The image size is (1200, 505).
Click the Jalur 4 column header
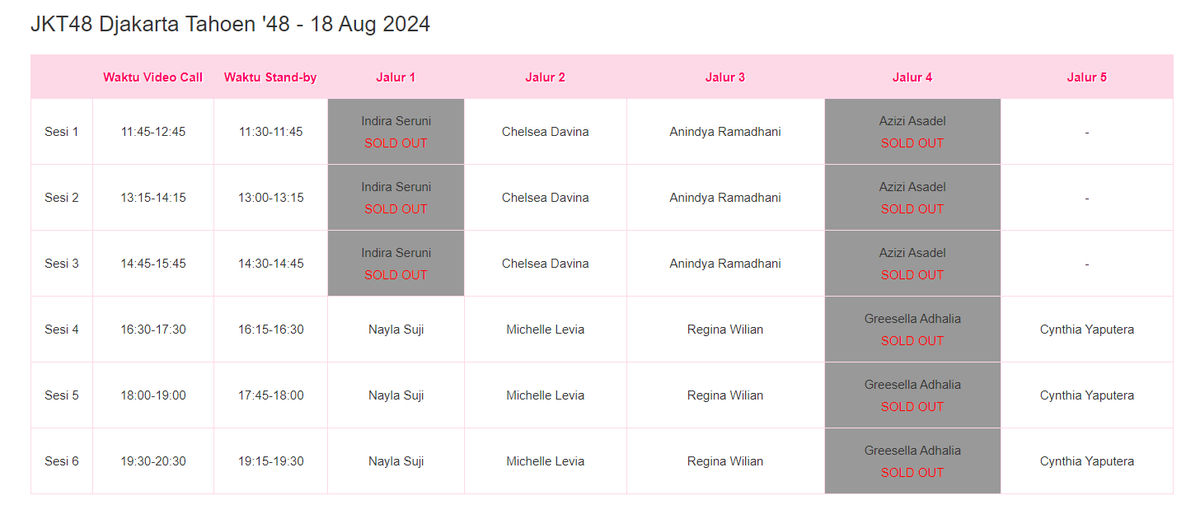[x=912, y=77]
